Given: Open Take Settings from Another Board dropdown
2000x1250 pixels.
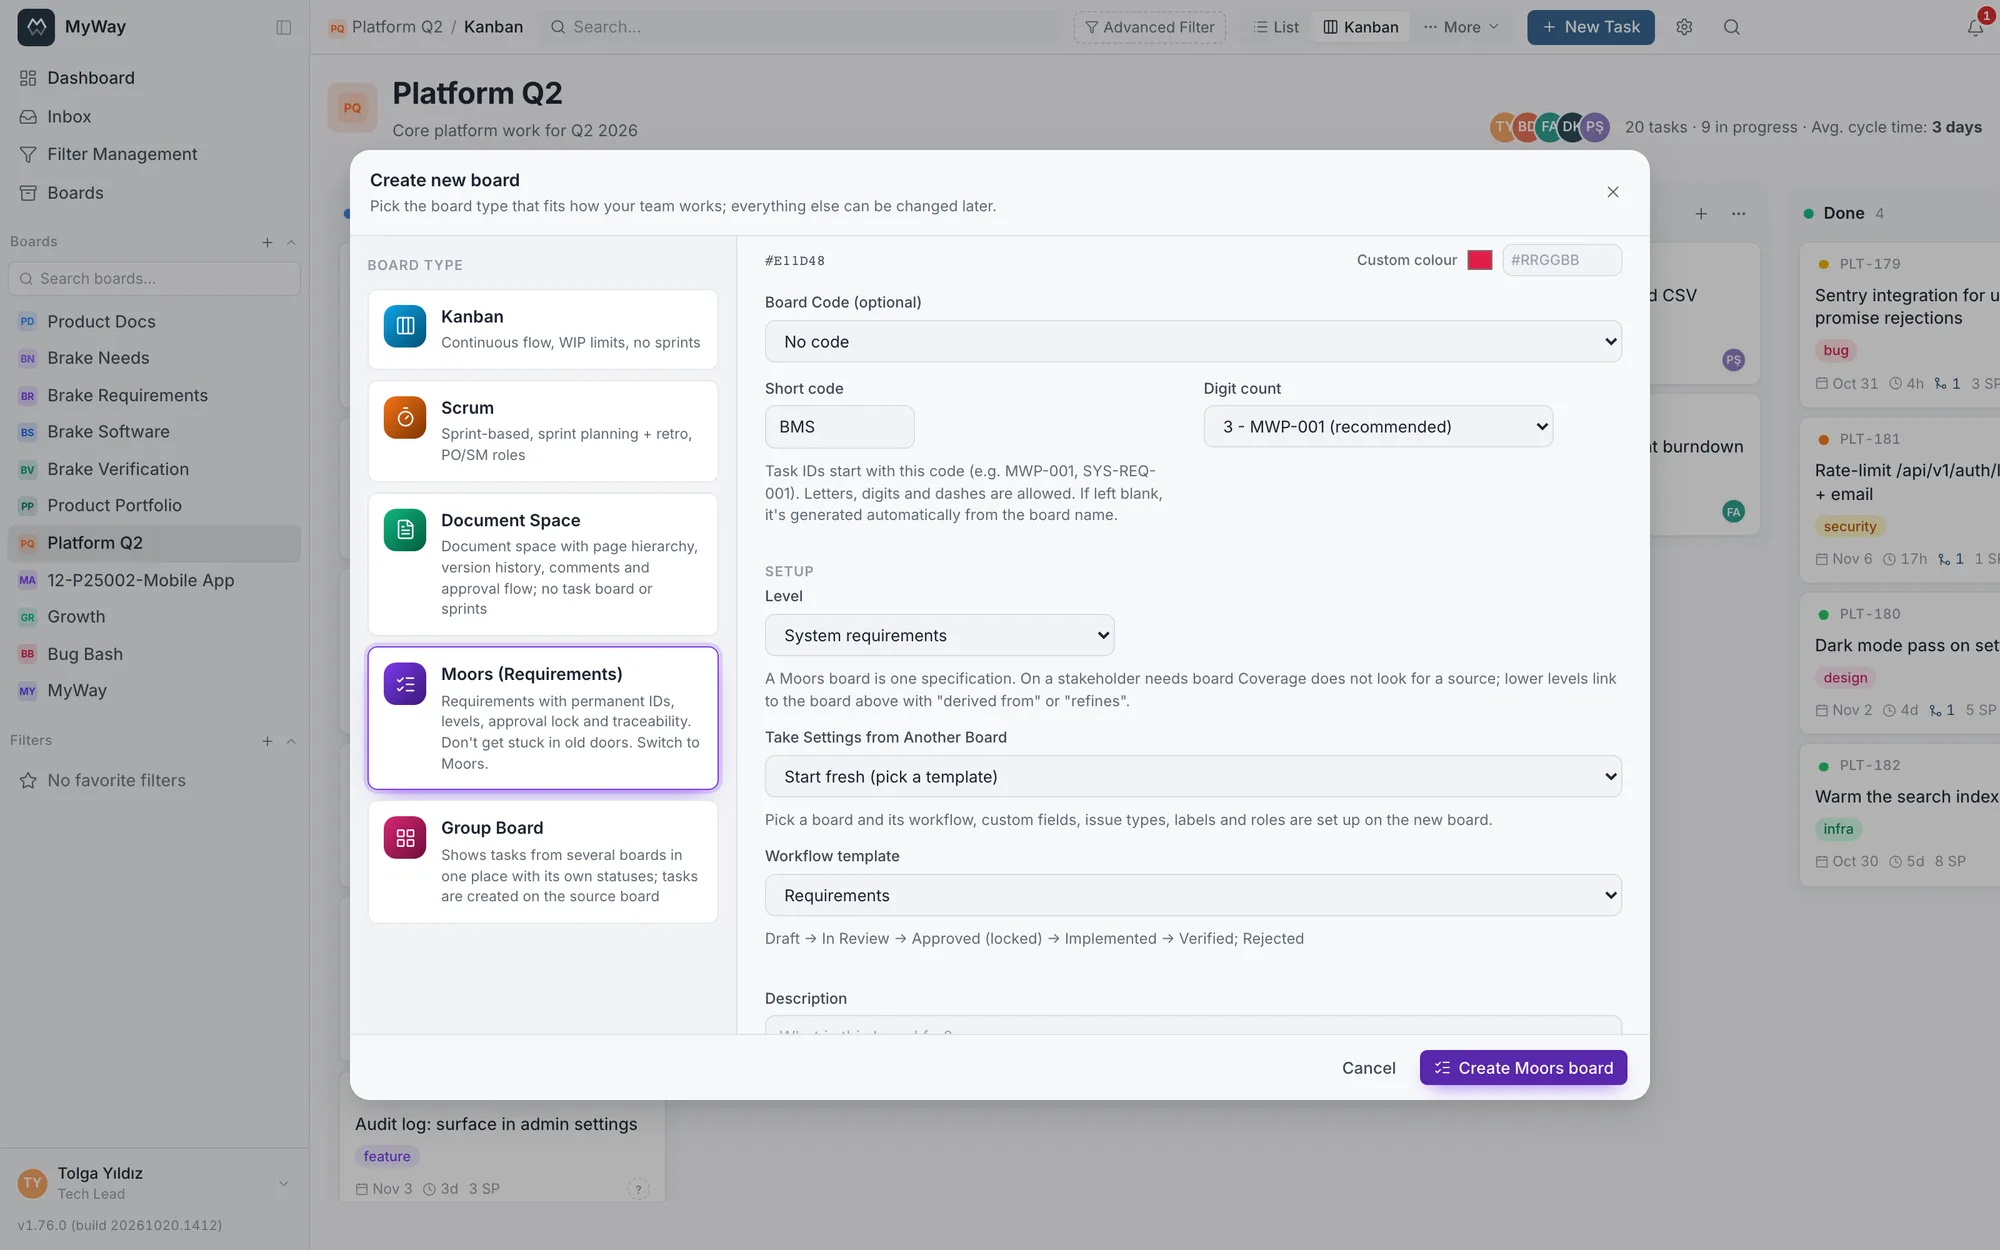Looking at the screenshot, I should tap(1193, 776).
